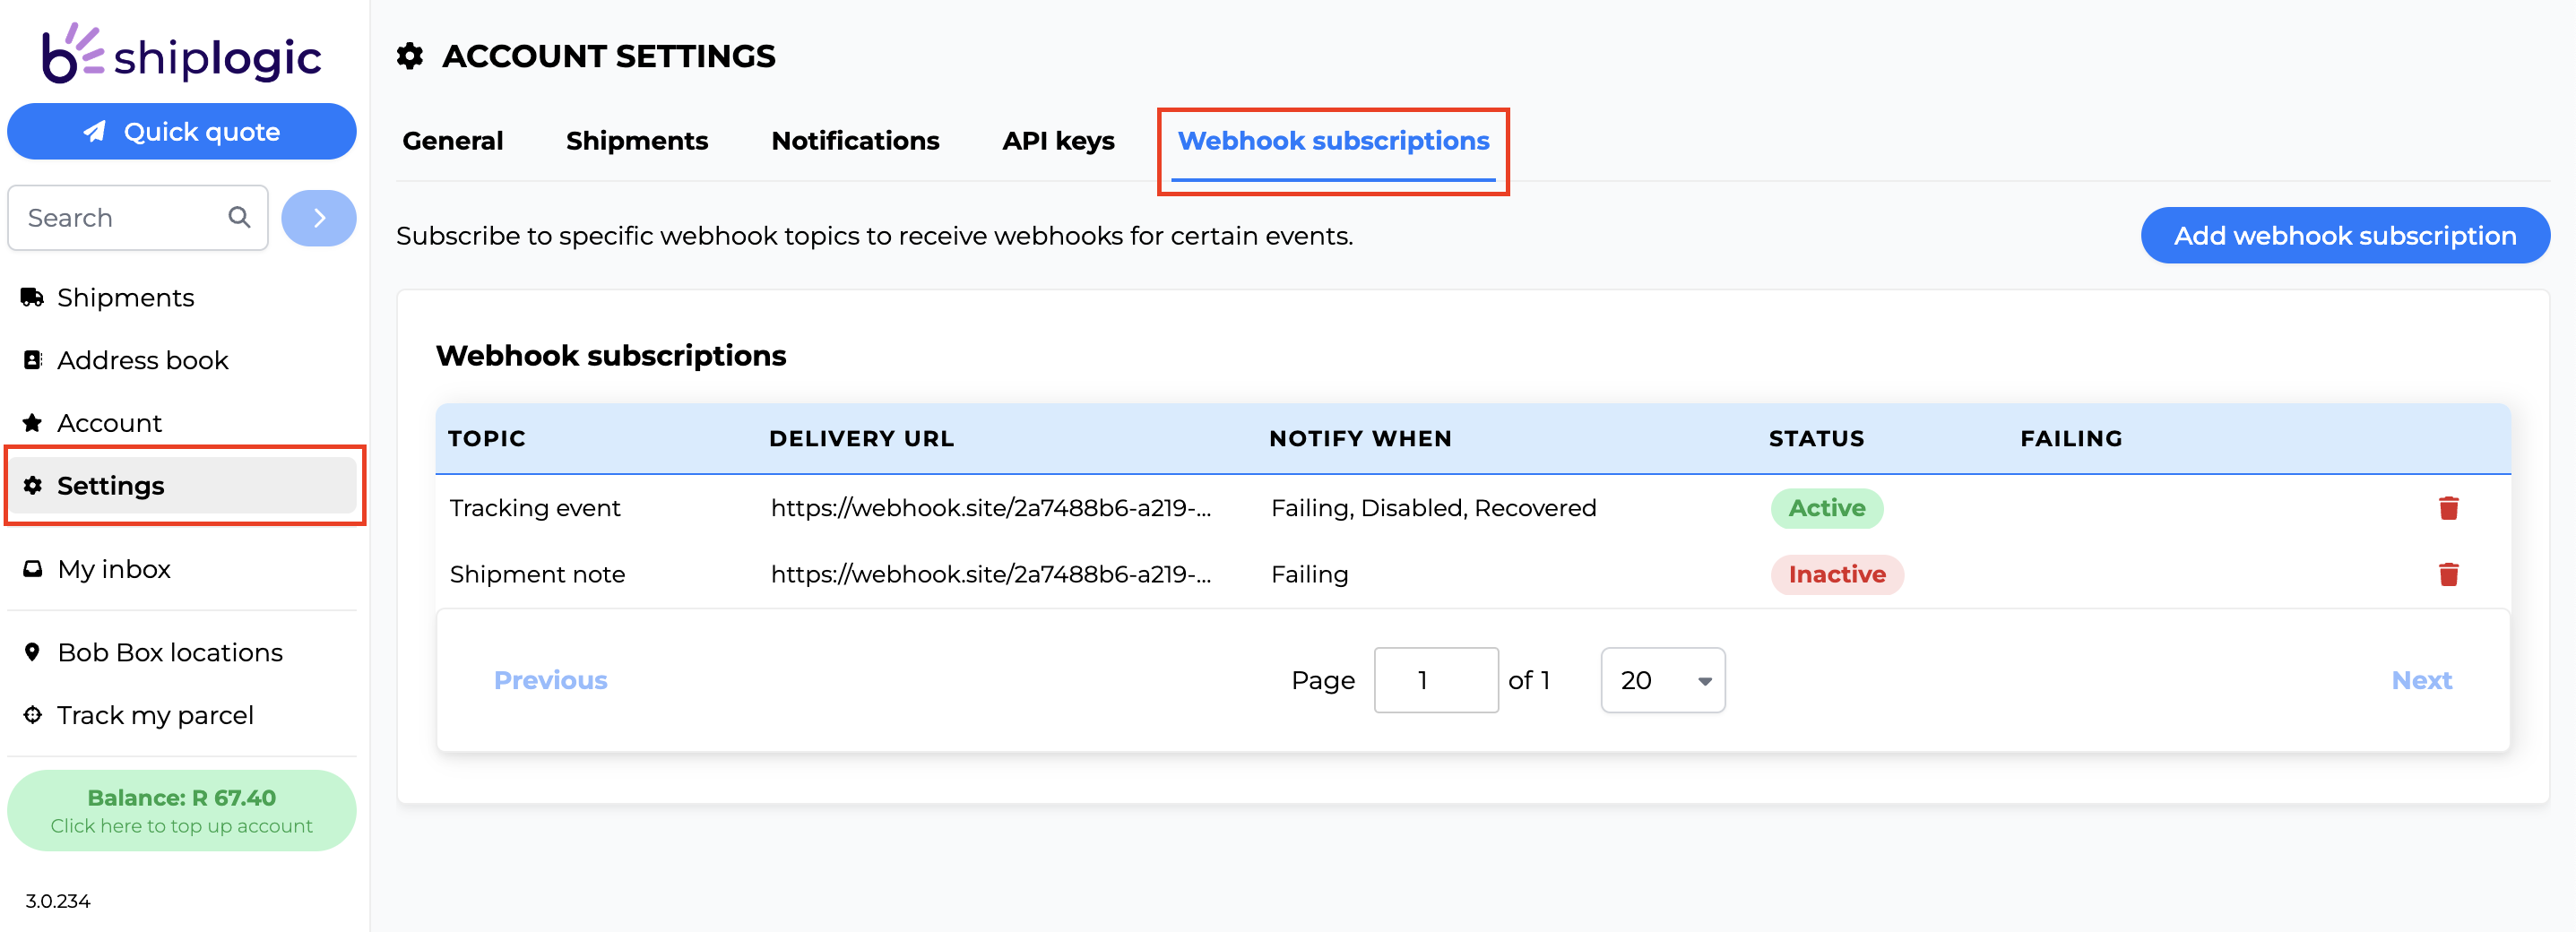Viewport: 2576px width, 932px height.
Task: Delete the Shipment note webhook subscription
Action: pyautogui.click(x=2448, y=574)
